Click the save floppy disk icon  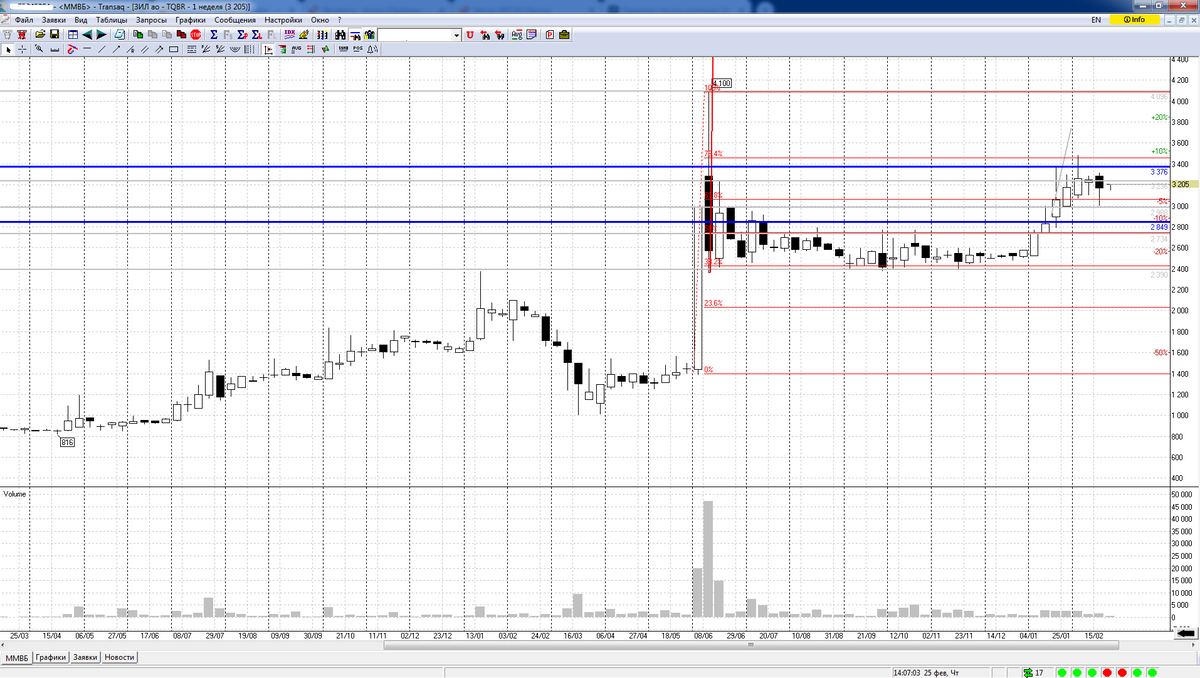pos(54,35)
